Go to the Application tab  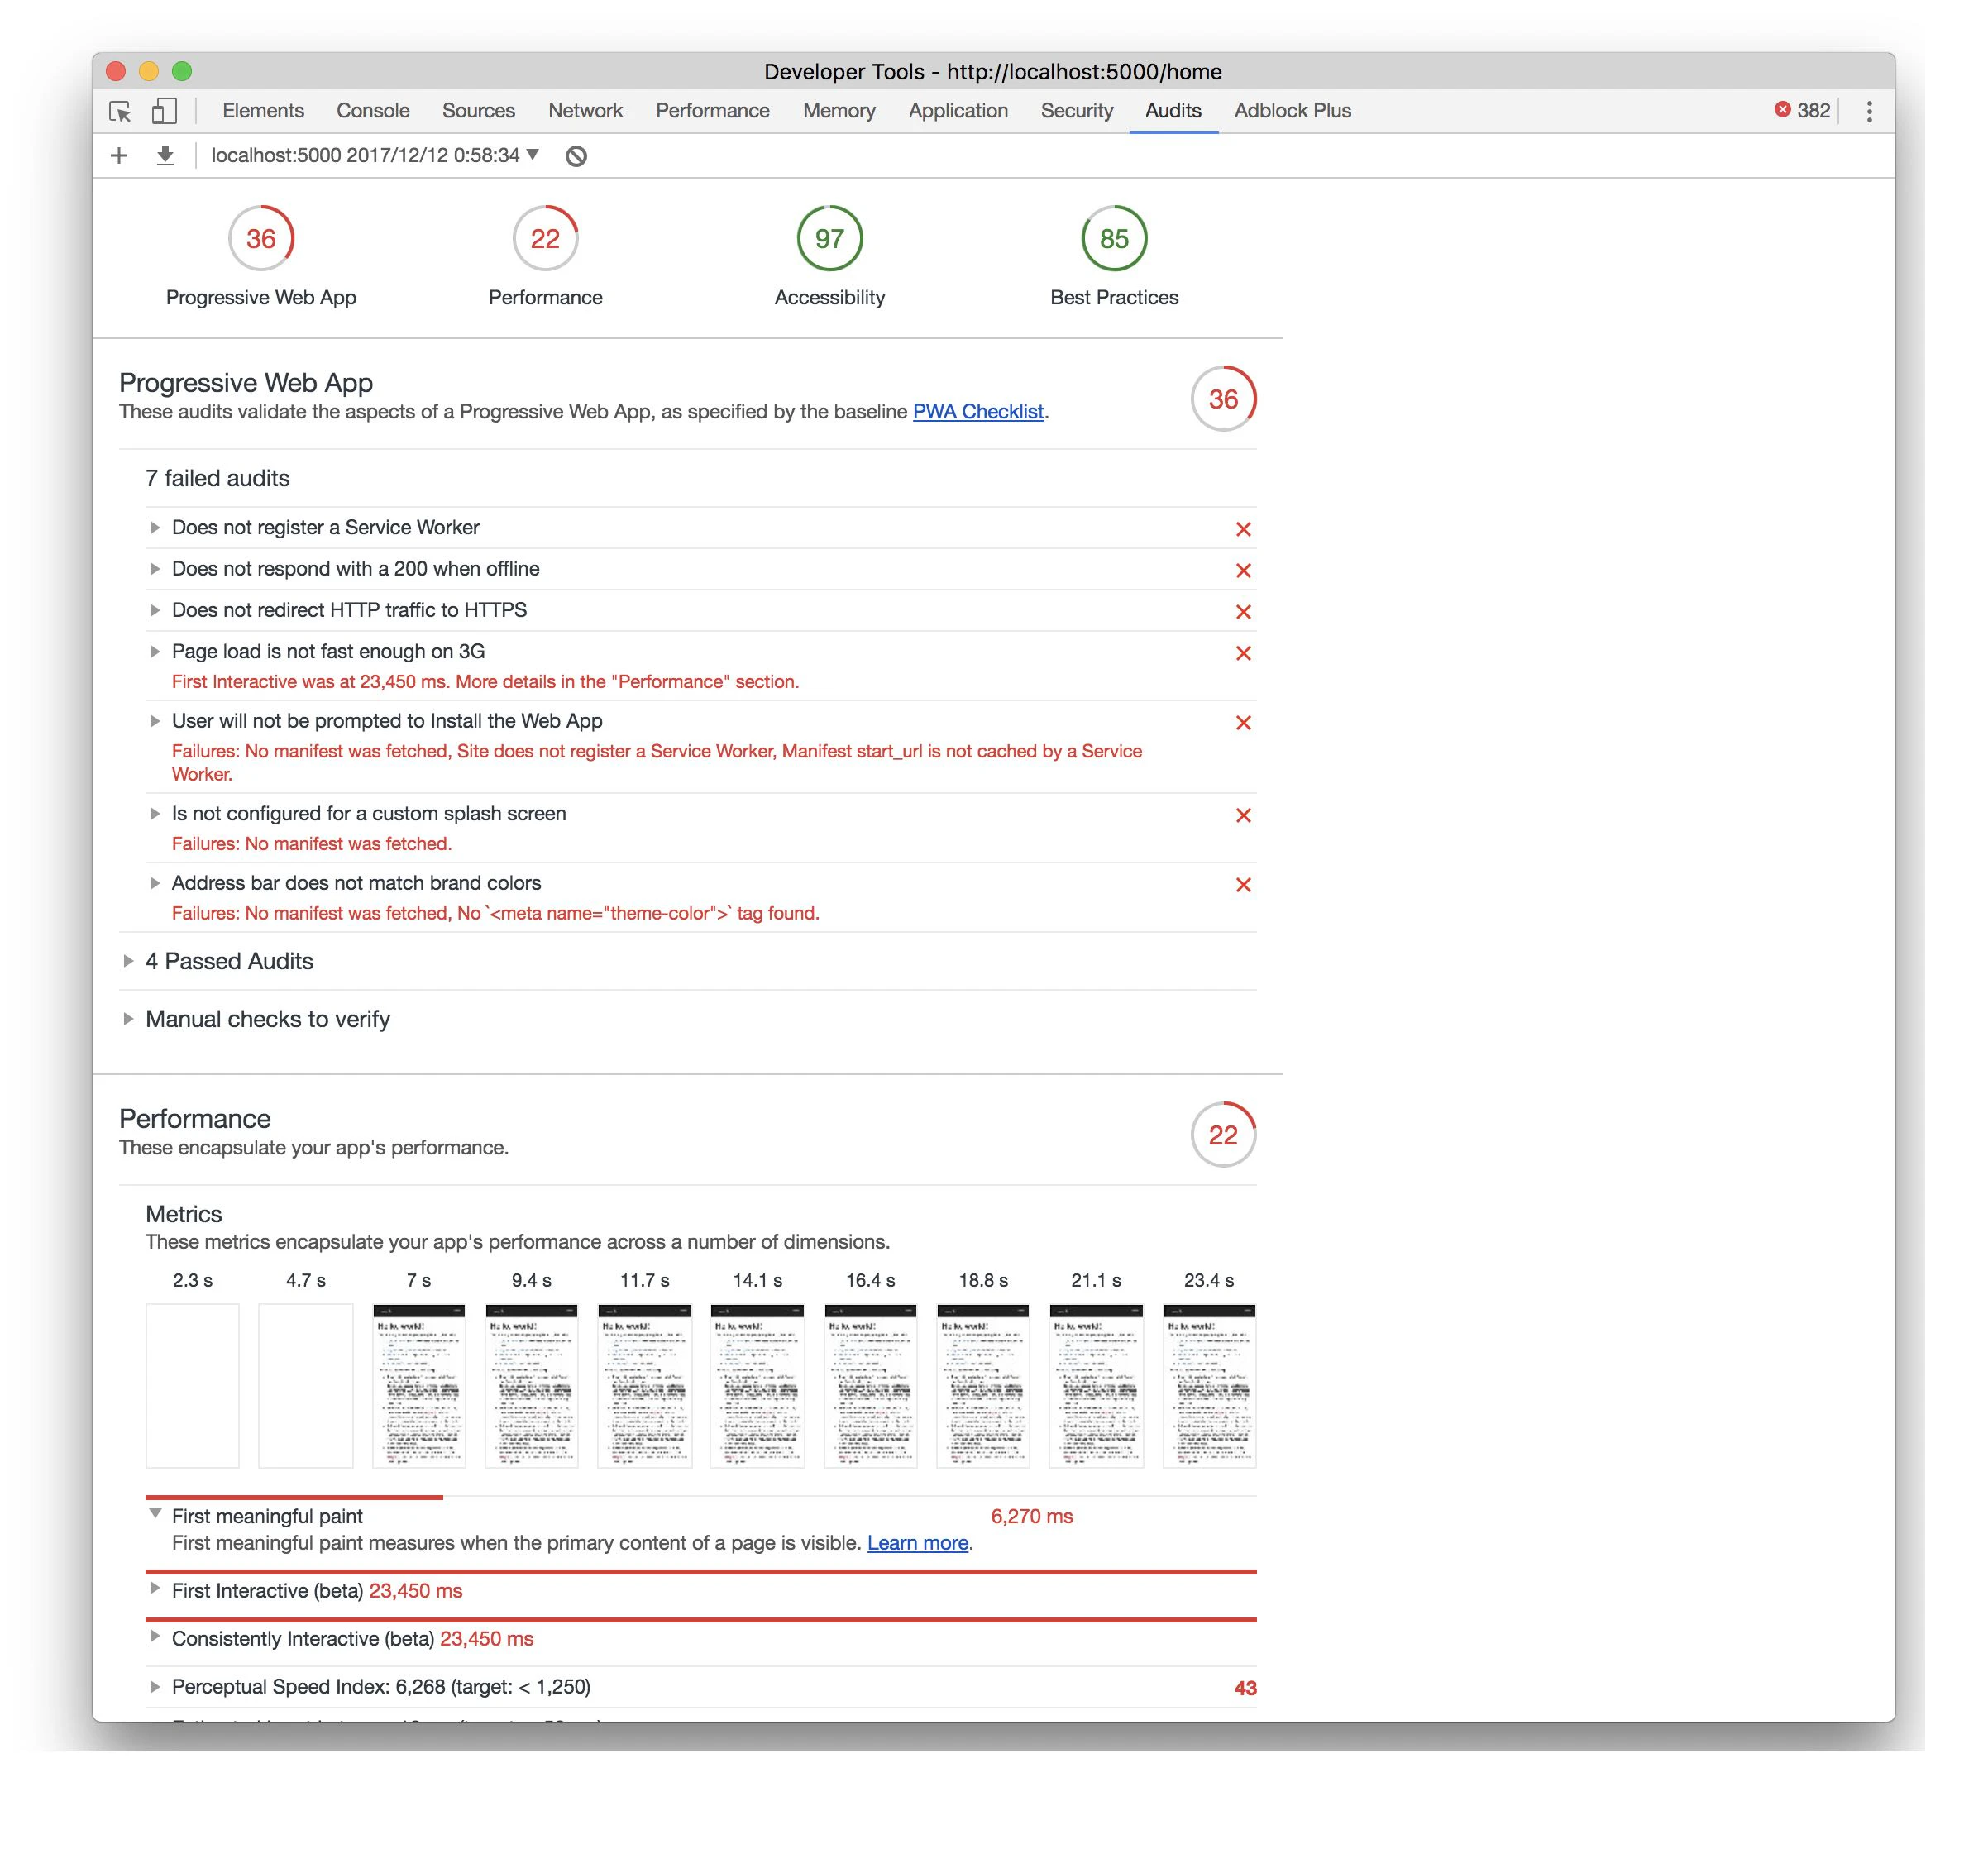(x=958, y=110)
